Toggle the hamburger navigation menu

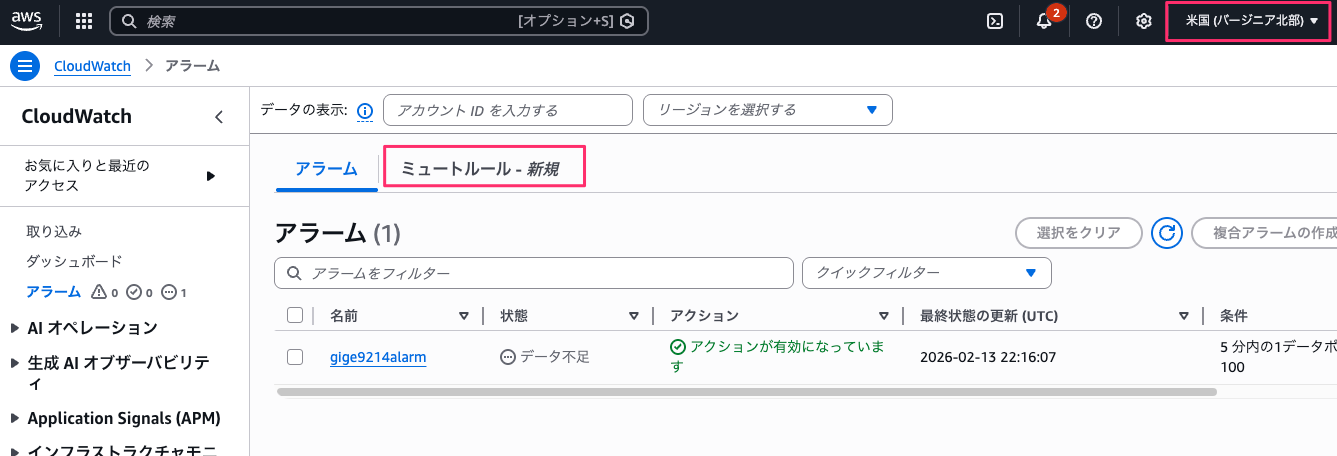(25, 66)
